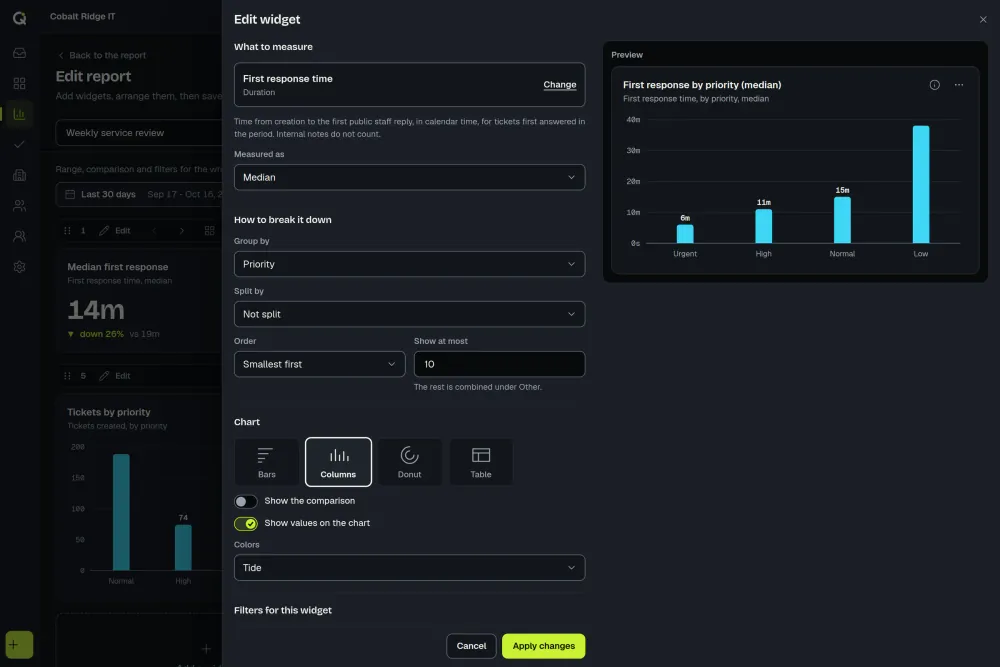Disable Show values on the chart toggle
Viewport: 1000px width, 667px height.
pos(246,524)
